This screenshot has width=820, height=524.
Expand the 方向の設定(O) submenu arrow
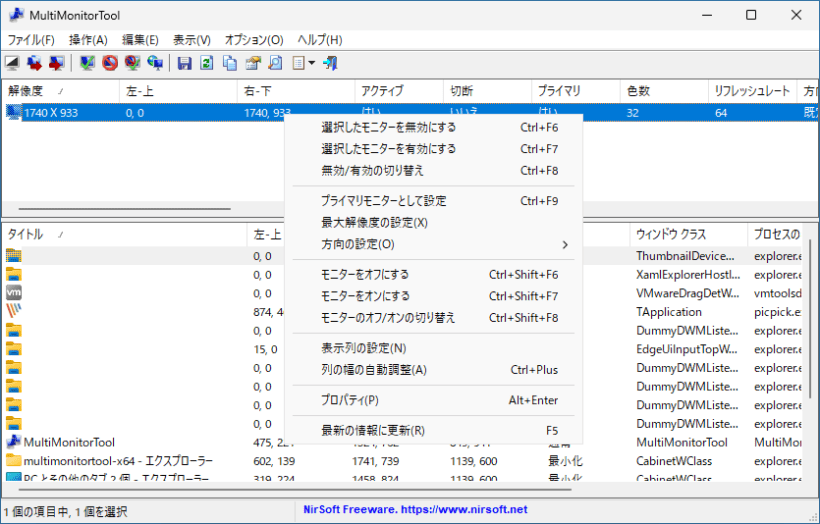[565, 245]
